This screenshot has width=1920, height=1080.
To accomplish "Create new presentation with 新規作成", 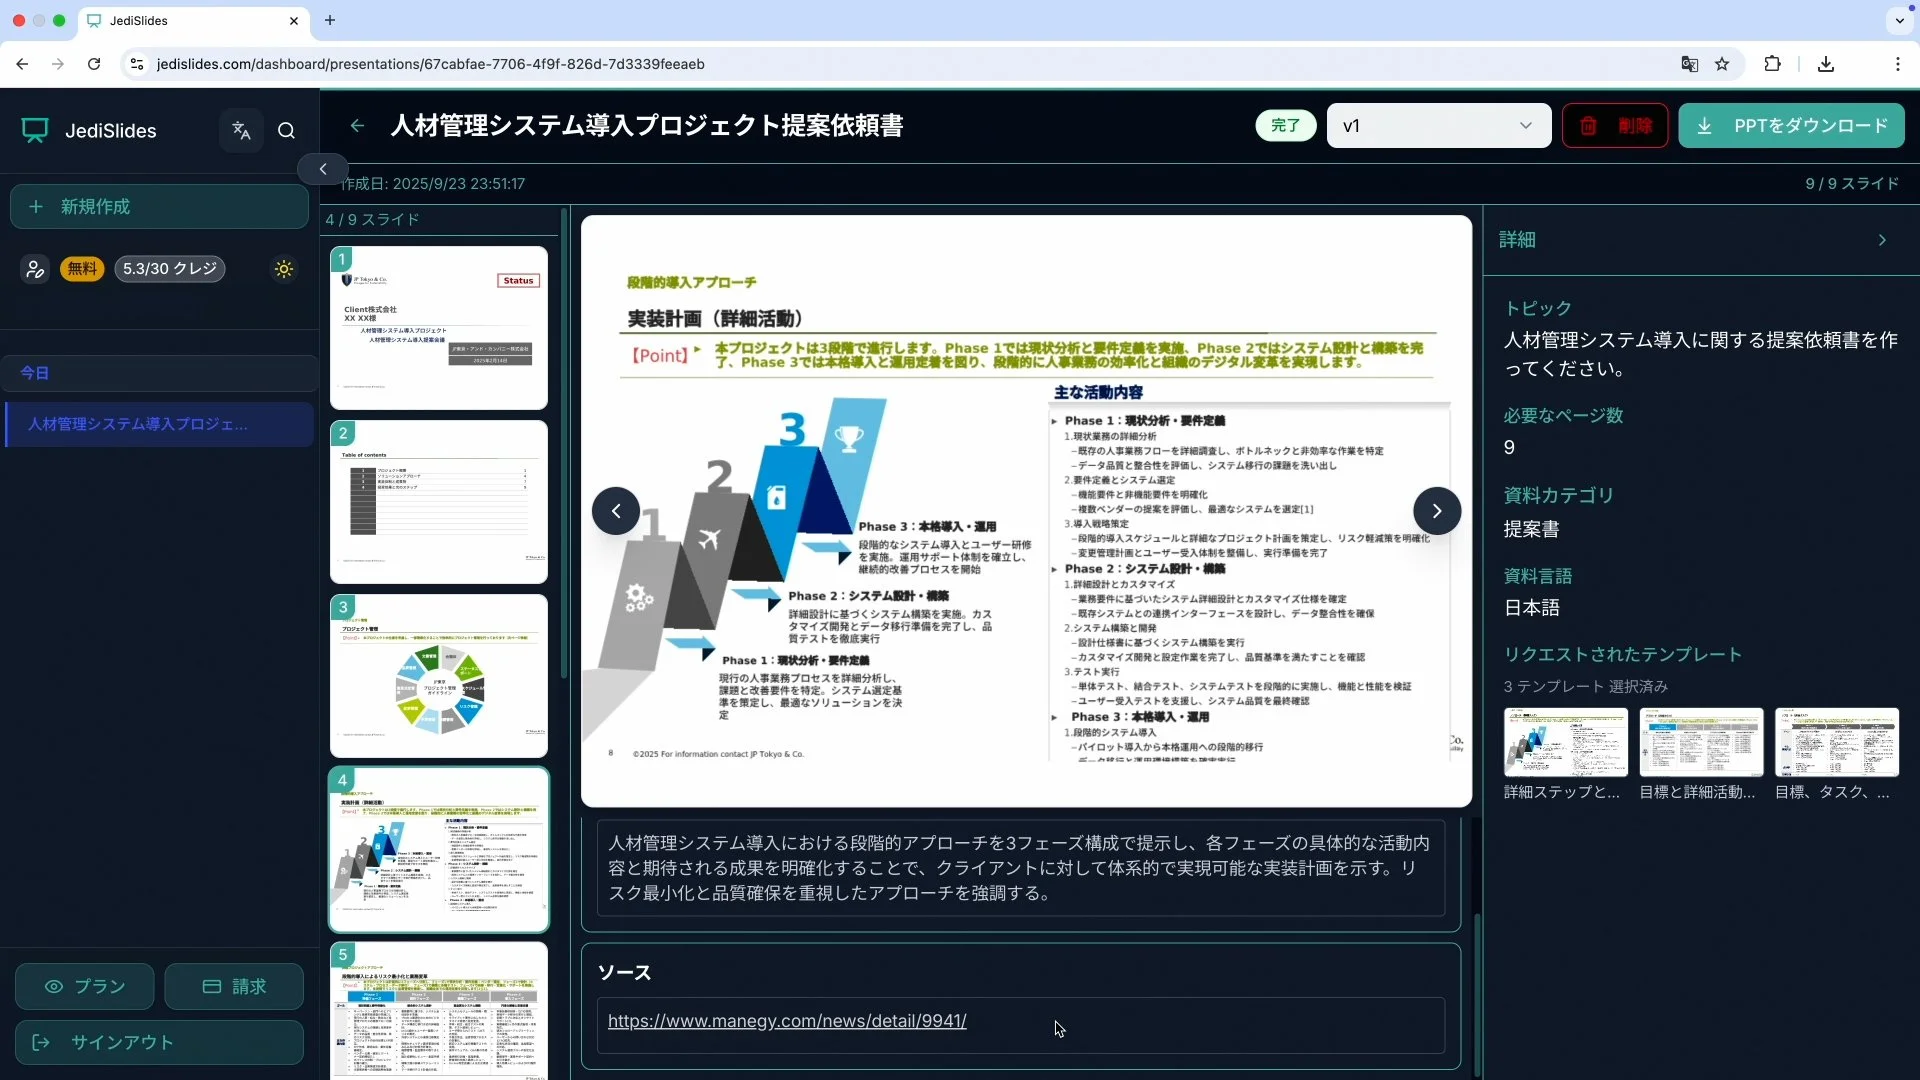I will 159,207.
